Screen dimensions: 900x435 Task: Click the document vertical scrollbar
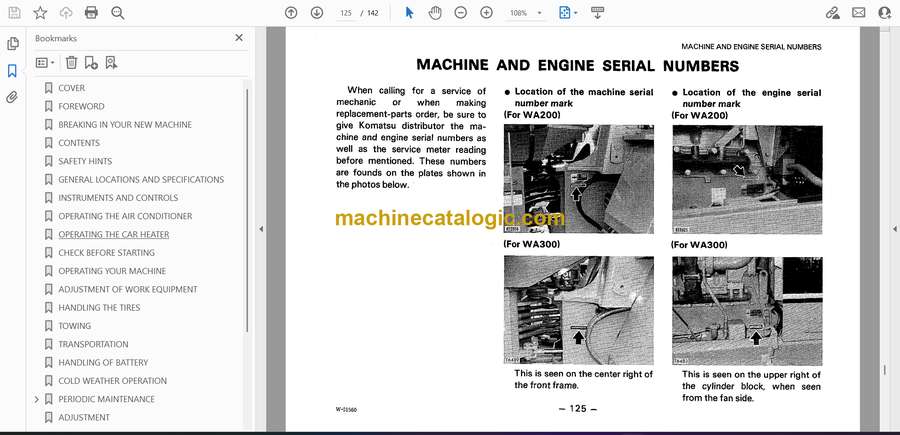tap(885, 370)
